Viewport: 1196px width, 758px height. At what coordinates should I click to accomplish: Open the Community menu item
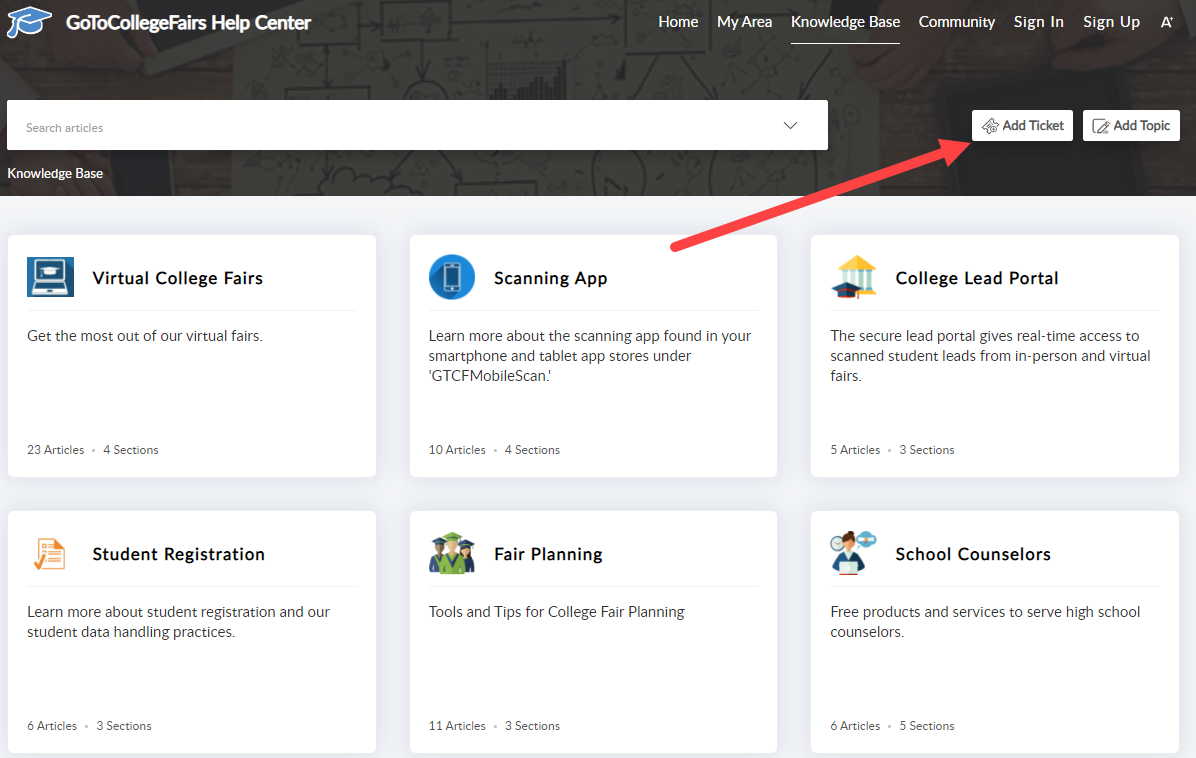(956, 22)
